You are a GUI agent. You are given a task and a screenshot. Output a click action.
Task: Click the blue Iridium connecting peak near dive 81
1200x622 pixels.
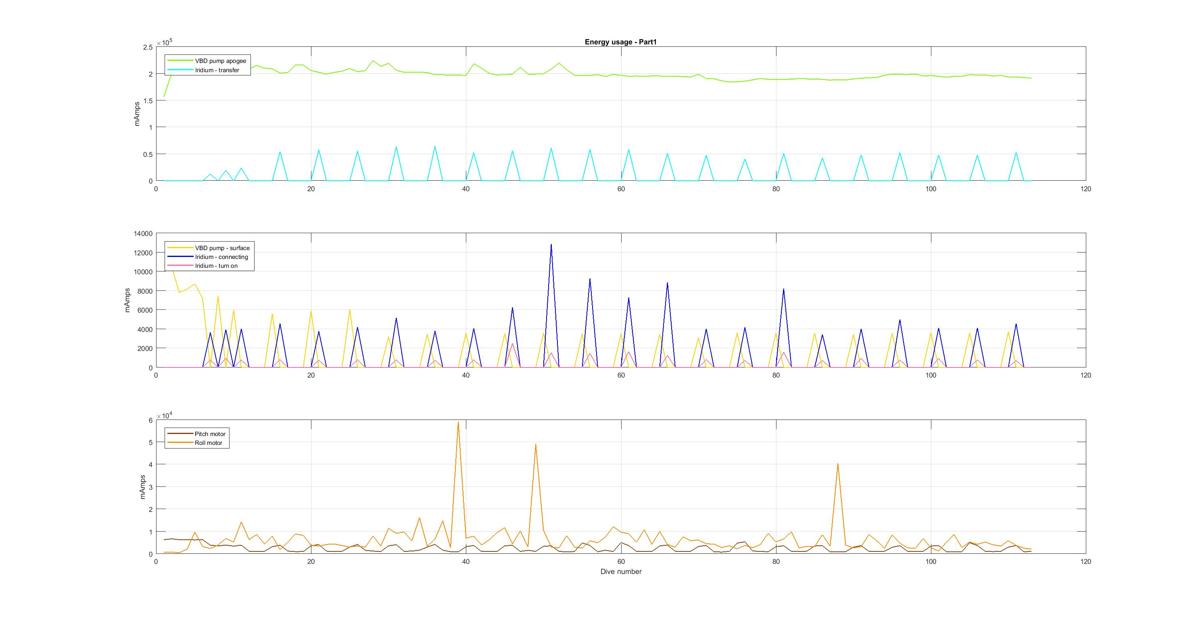pyautogui.click(x=784, y=290)
